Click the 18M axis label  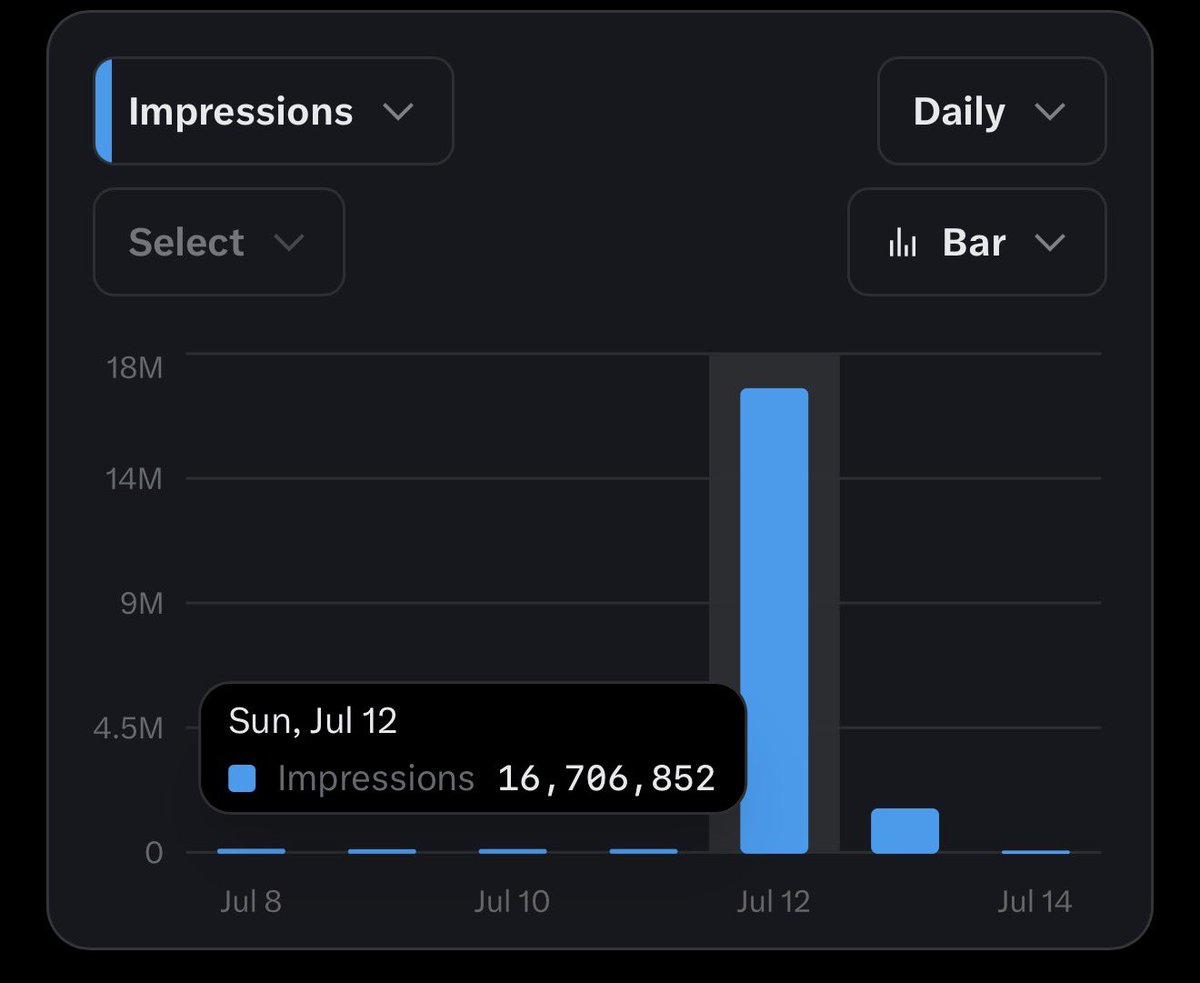pyautogui.click(x=134, y=368)
